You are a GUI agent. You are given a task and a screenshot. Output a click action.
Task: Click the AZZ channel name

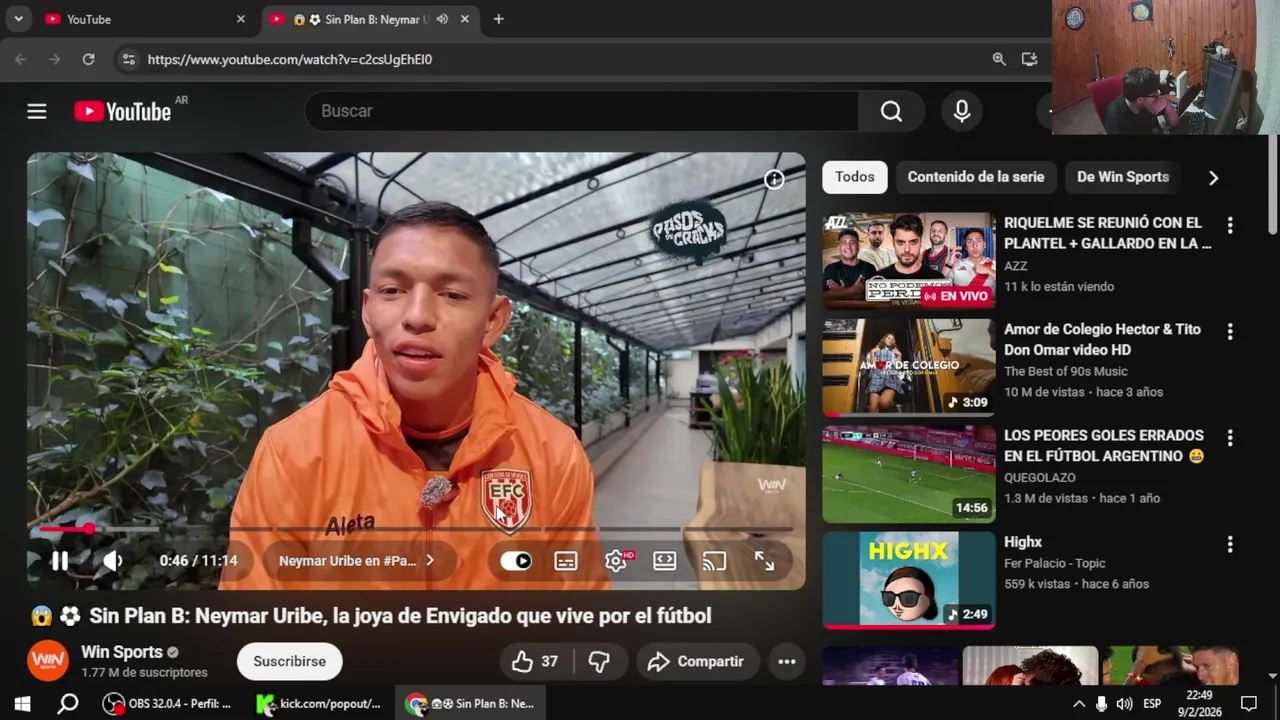pos(1015,266)
